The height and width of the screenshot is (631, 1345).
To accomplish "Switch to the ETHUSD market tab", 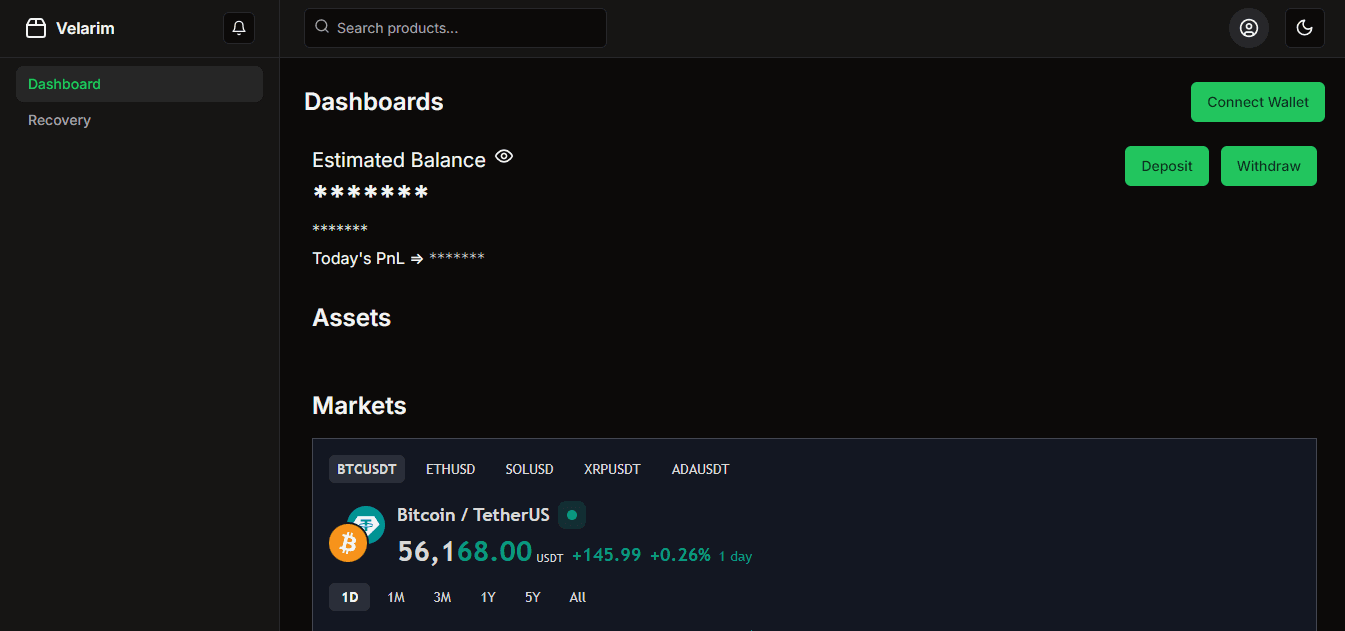I will (451, 469).
